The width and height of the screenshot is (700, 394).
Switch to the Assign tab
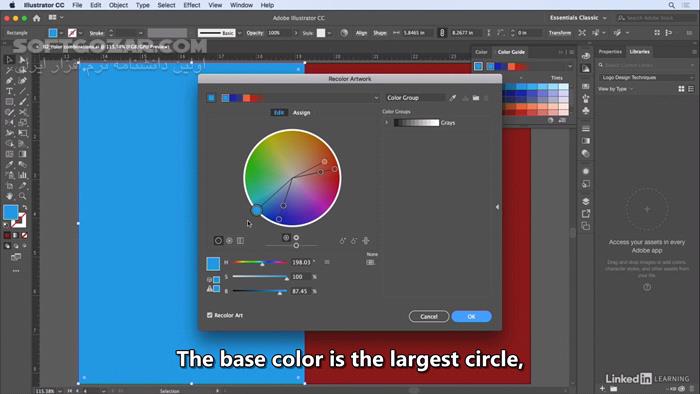pyautogui.click(x=301, y=113)
